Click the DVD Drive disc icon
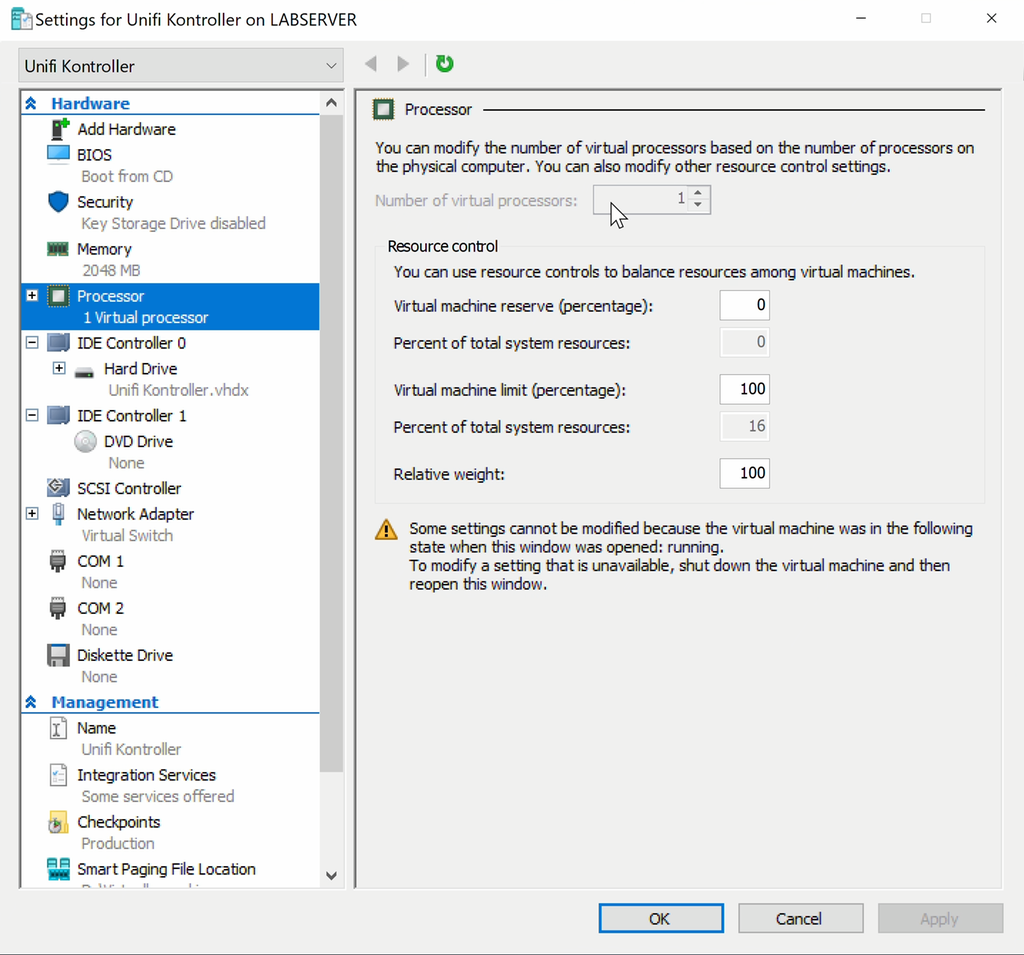The width and height of the screenshot is (1024, 955). (x=86, y=441)
